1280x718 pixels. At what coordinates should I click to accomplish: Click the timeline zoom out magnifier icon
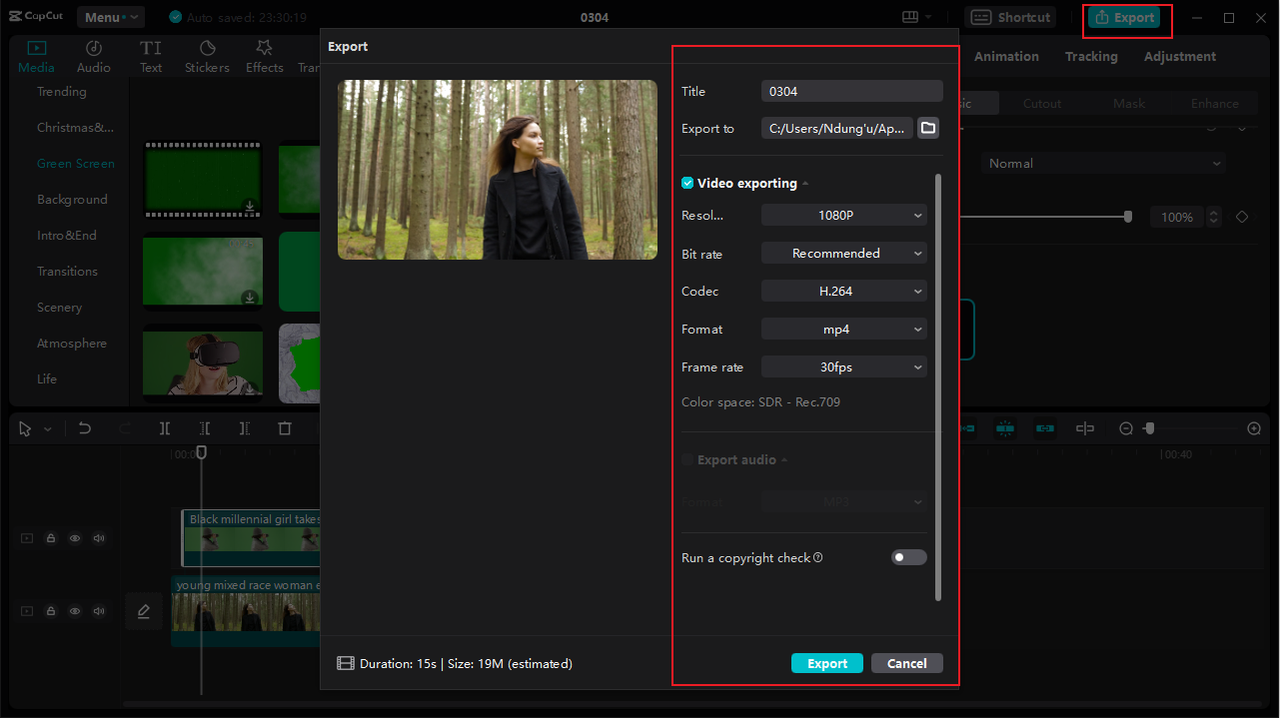[x=1126, y=428]
